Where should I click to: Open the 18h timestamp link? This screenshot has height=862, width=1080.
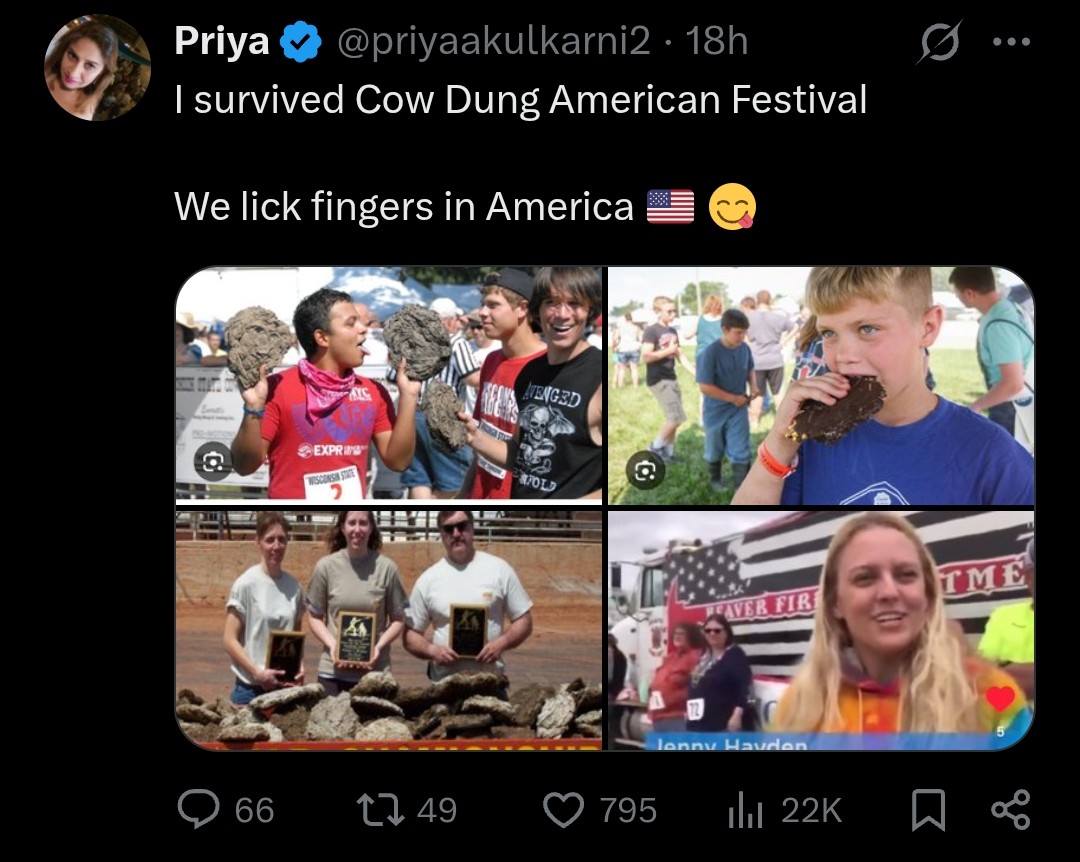point(716,41)
